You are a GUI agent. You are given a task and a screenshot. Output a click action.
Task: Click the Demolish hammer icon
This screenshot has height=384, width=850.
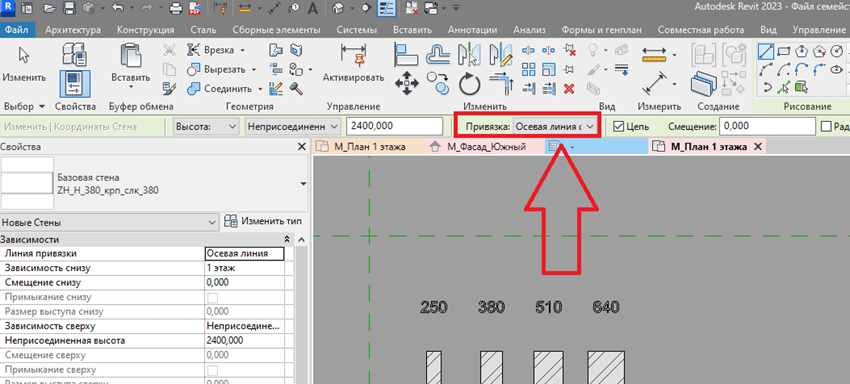pos(295,87)
